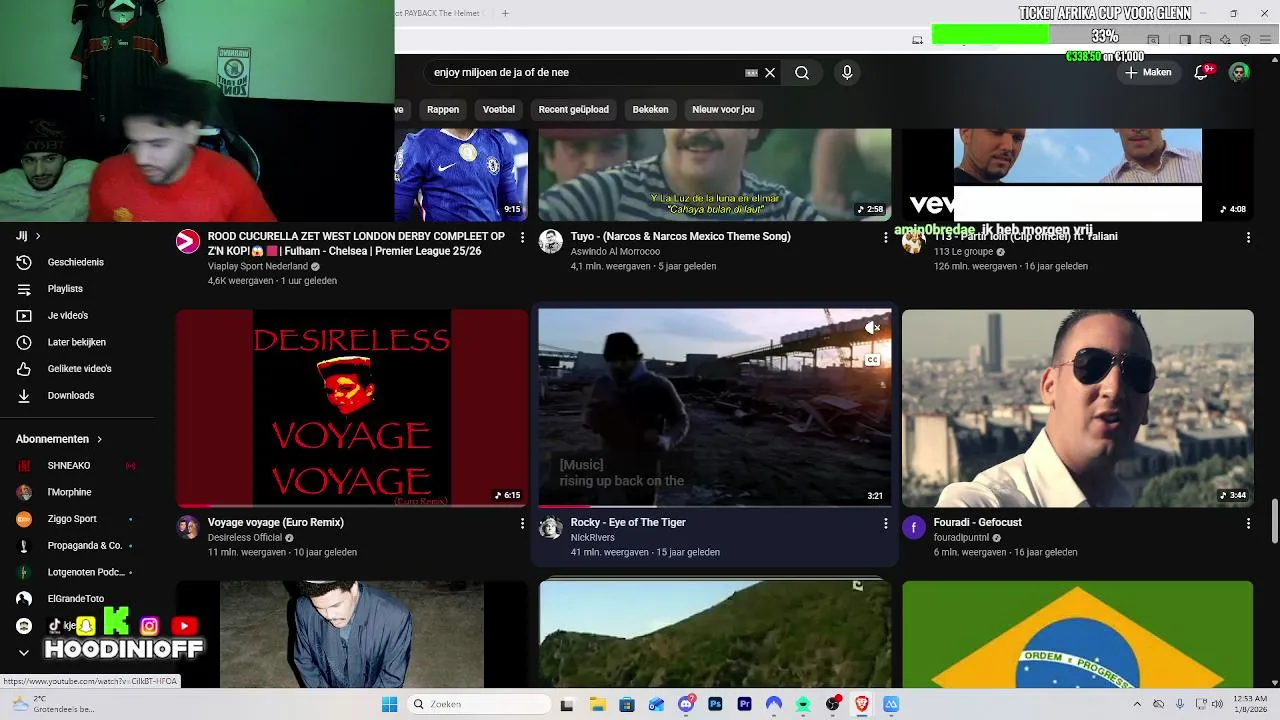Expand the Abonnementen section

pyautogui.click(x=59, y=439)
